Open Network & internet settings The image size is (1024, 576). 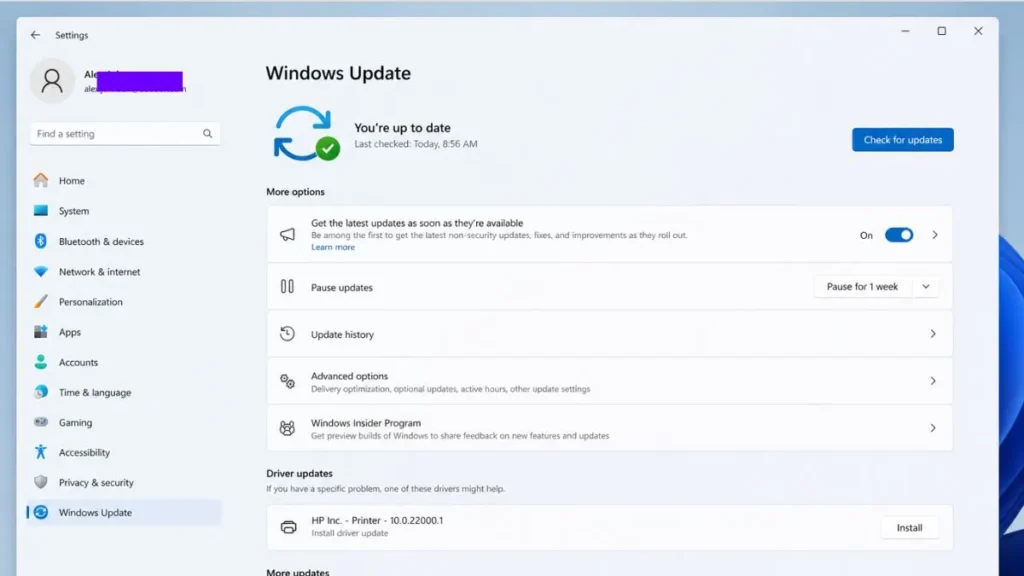pyautogui.click(x=100, y=271)
